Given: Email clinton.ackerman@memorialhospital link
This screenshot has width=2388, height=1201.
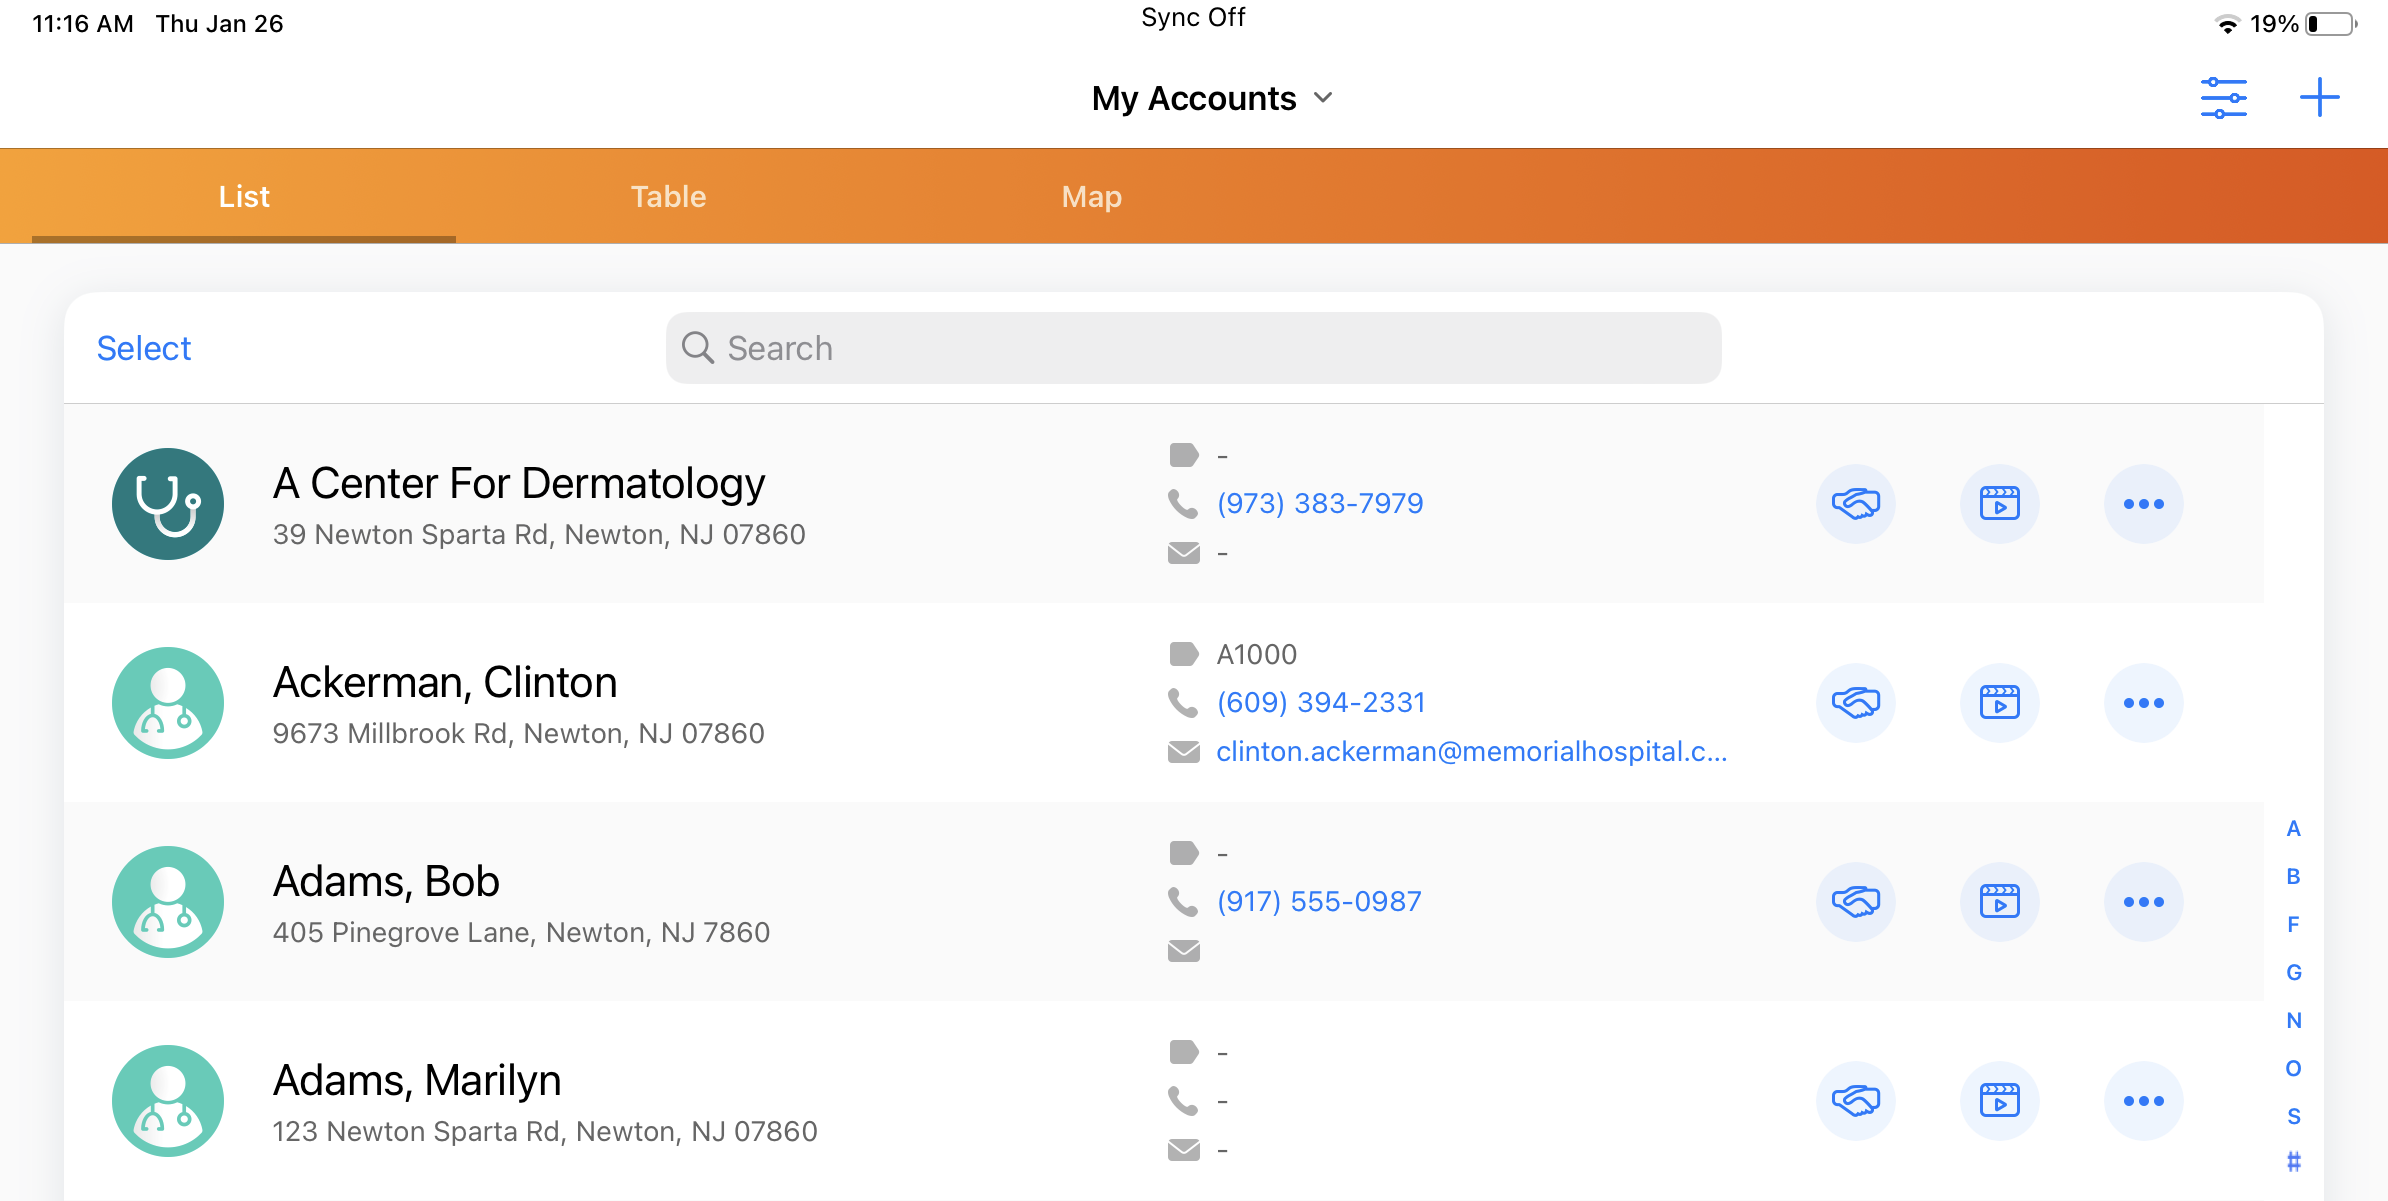Looking at the screenshot, I should click(1470, 752).
